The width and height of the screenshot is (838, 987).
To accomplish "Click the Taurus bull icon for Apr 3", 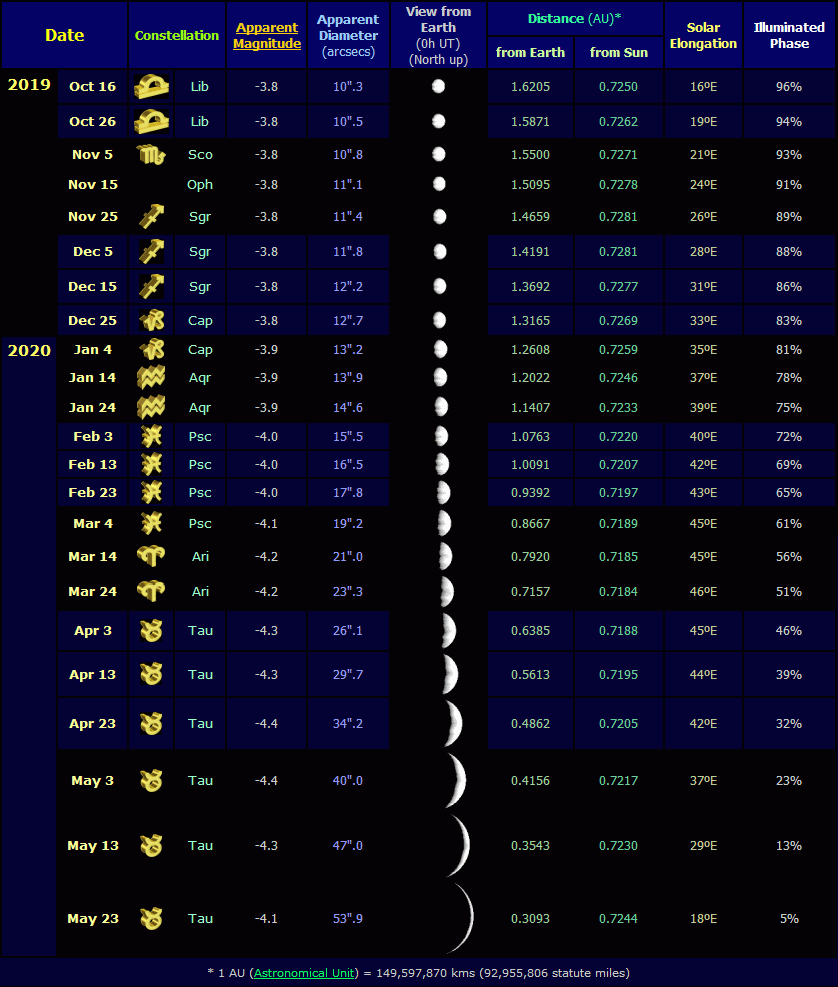I will (x=151, y=631).
